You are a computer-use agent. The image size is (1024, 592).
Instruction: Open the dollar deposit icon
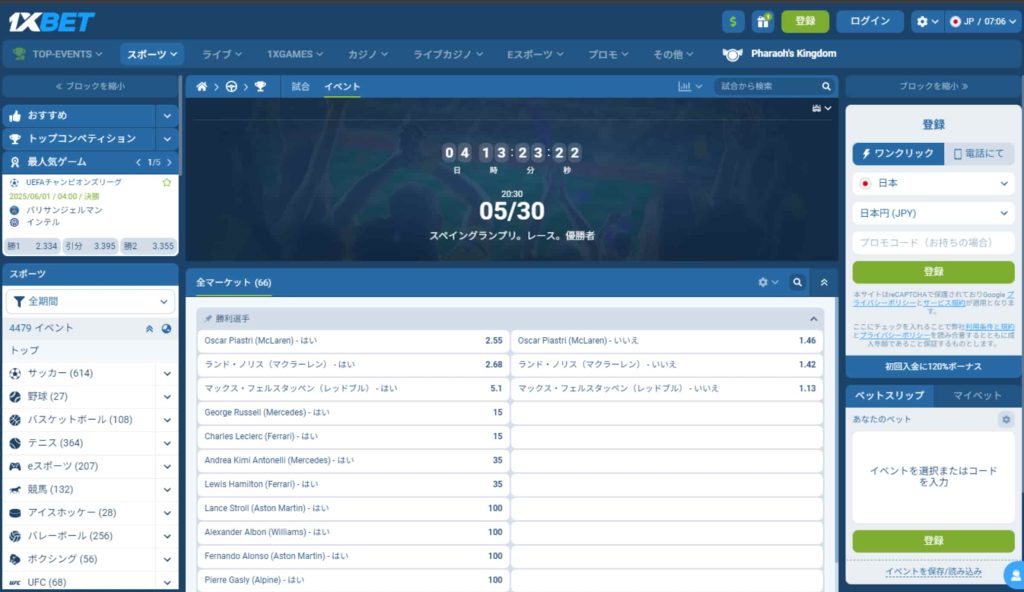coord(733,22)
